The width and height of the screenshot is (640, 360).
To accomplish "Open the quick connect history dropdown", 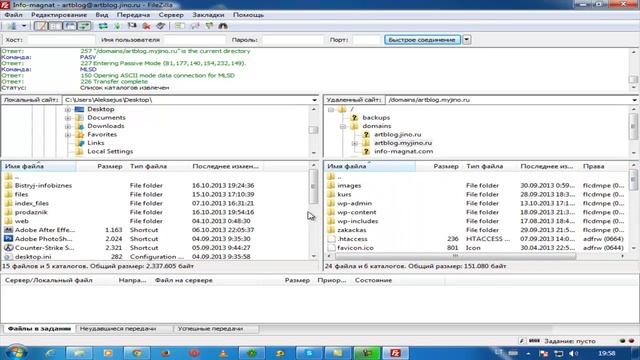I will coord(467,40).
